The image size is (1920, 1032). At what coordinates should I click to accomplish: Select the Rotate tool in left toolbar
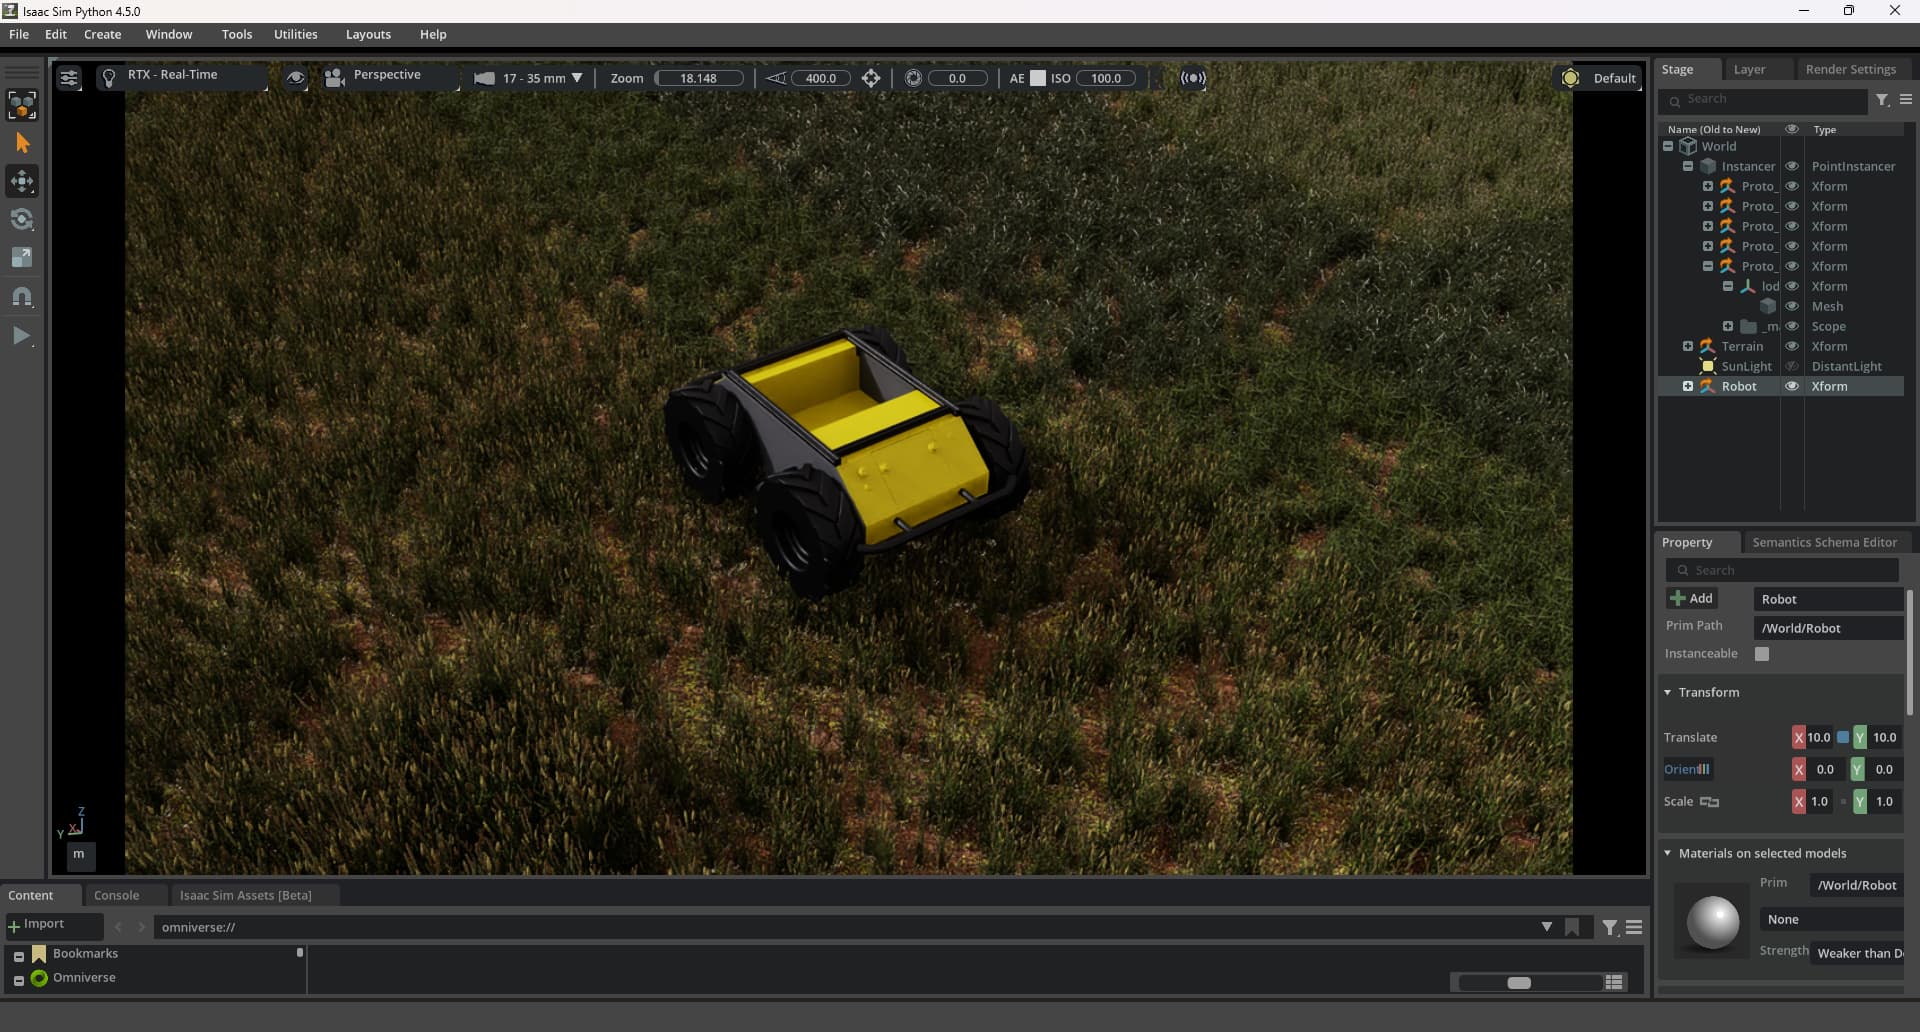(x=22, y=220)
